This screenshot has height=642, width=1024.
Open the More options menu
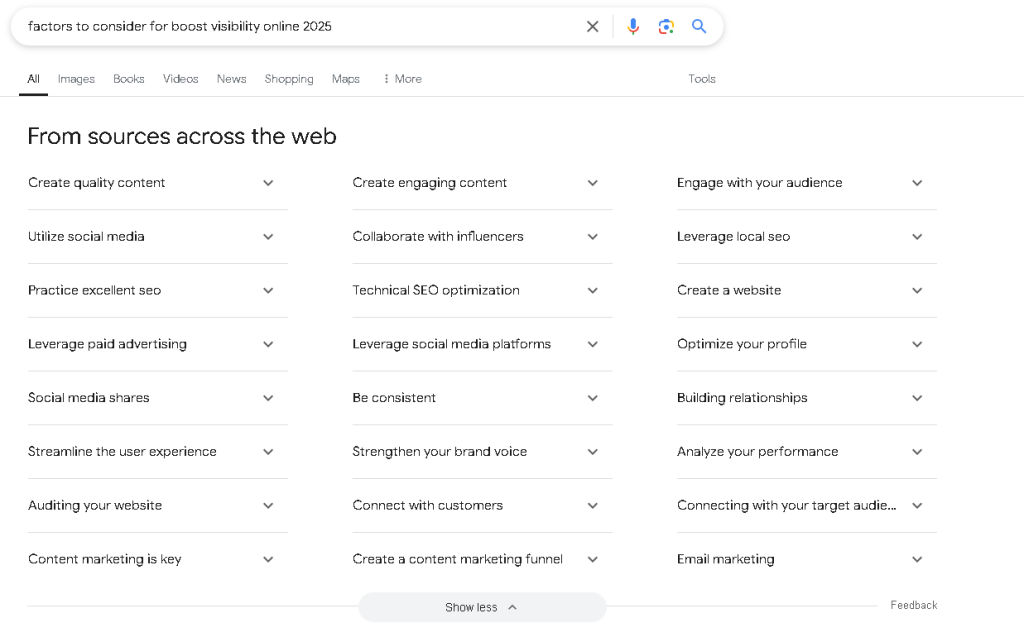(x=402, y=79)
